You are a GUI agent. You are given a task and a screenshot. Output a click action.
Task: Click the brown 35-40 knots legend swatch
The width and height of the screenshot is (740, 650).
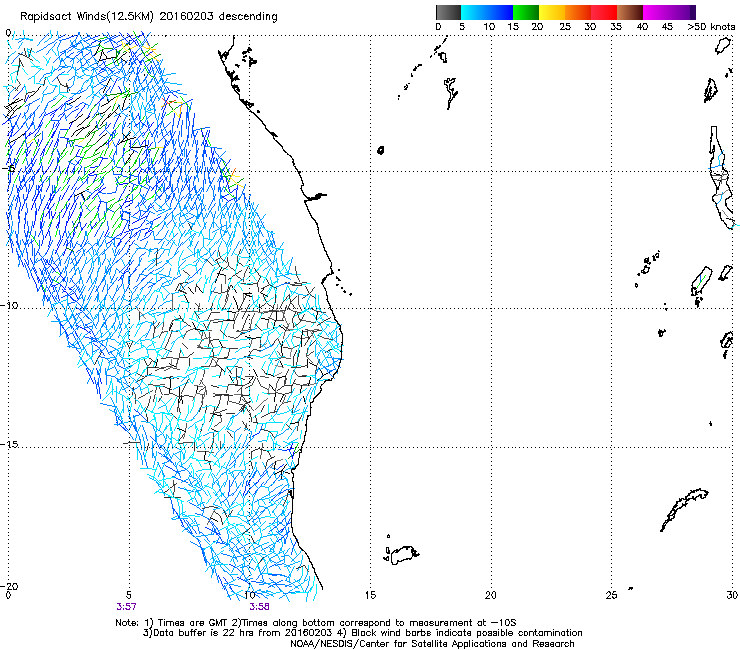tap(630, 12)
